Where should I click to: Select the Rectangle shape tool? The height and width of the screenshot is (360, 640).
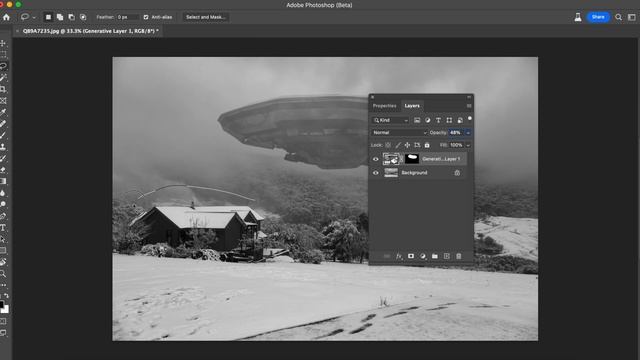(3, 250)
